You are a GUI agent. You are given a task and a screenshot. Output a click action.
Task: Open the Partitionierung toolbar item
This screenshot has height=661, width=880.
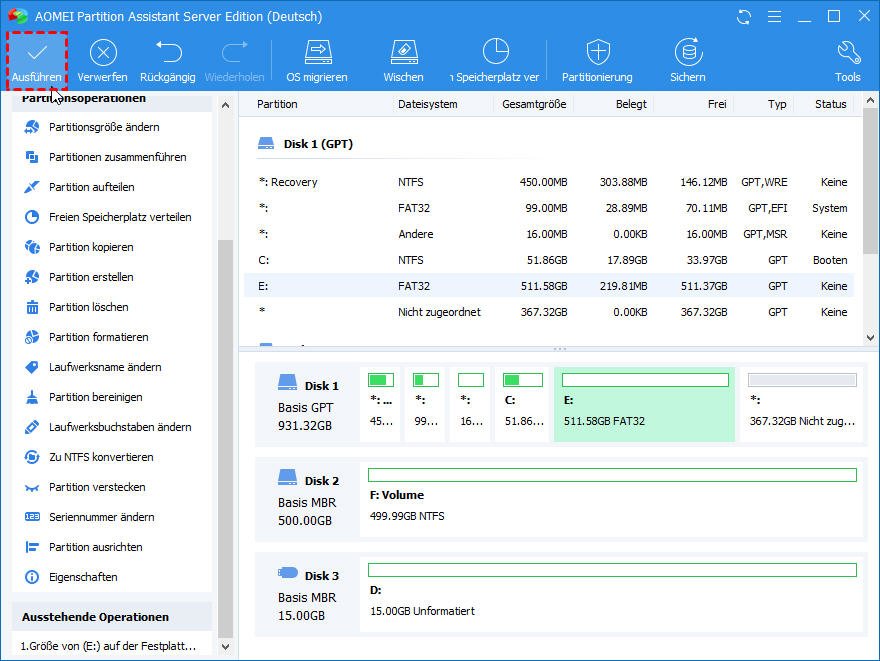coord(597,53)
